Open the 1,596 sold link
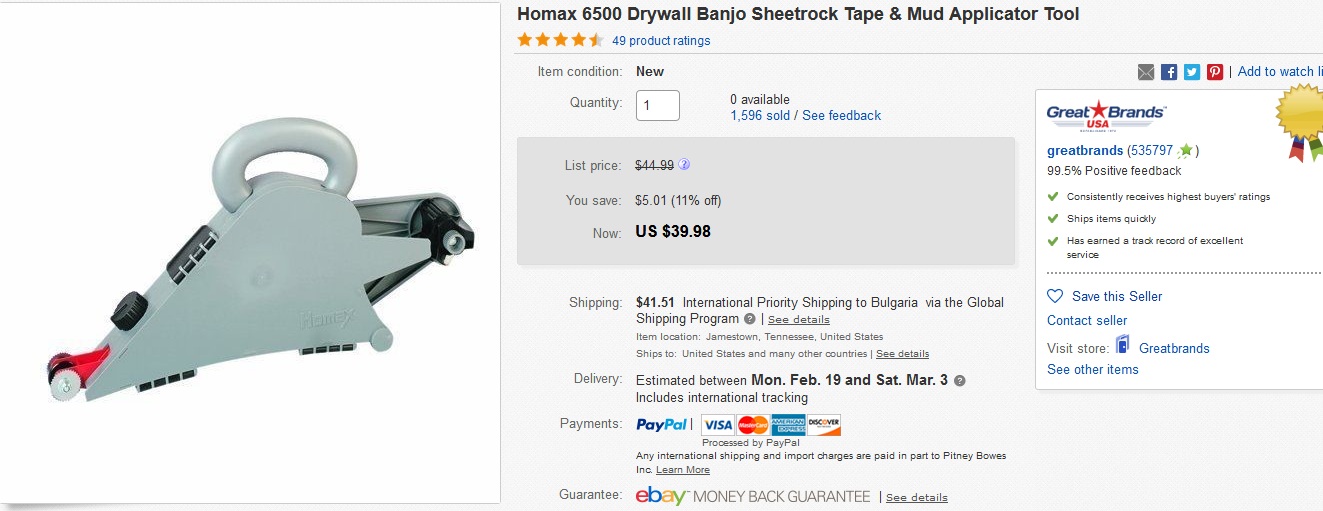Screen dimensions: 1323x511 (x=760, y=116)
